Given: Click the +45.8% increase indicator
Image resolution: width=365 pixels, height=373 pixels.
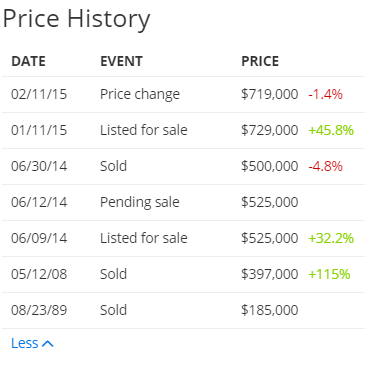Looking at the screenshot, I should [x=331, y=130].
